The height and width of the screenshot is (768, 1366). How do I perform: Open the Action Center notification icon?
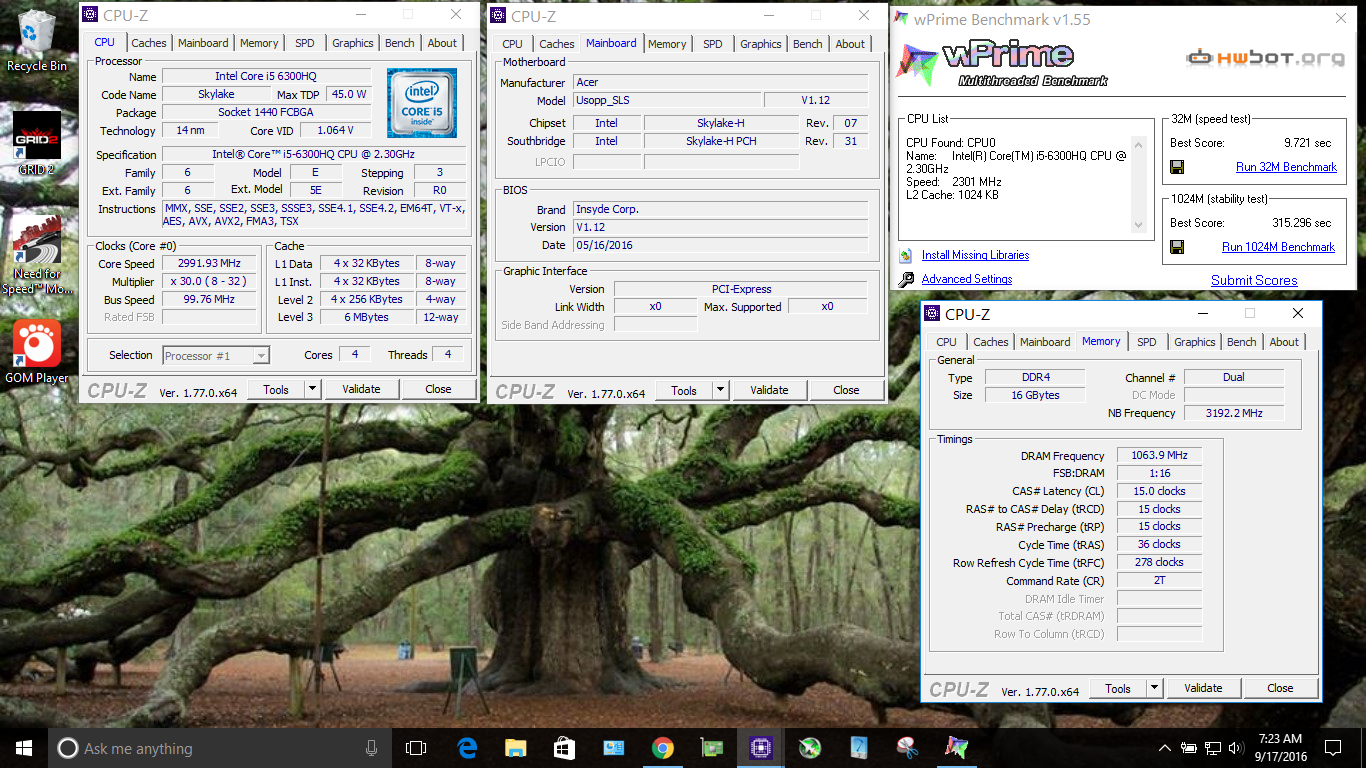tap(1332, 748)
